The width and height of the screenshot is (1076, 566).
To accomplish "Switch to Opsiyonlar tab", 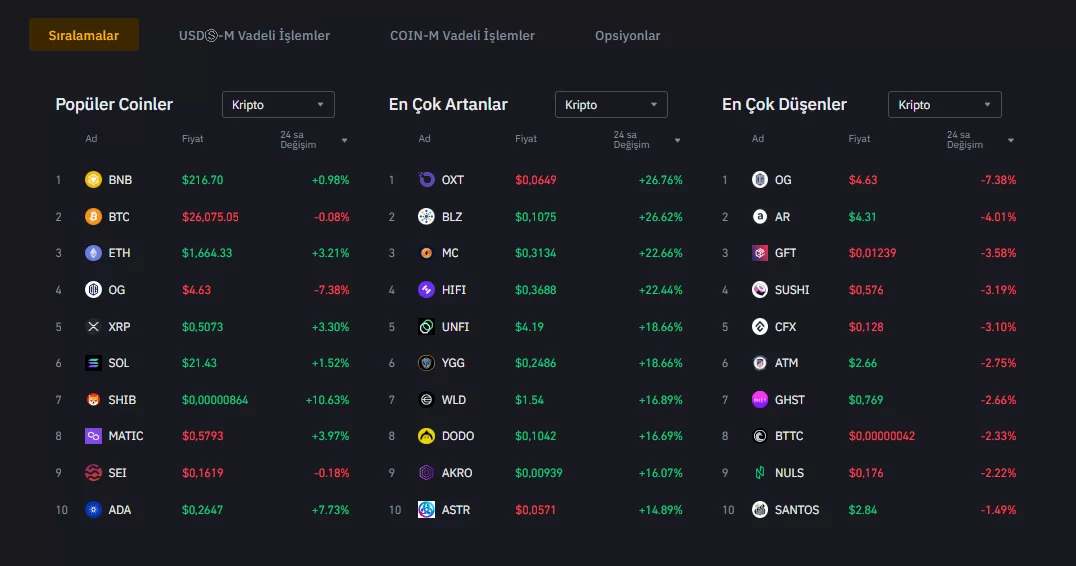I will pos(627,36).
